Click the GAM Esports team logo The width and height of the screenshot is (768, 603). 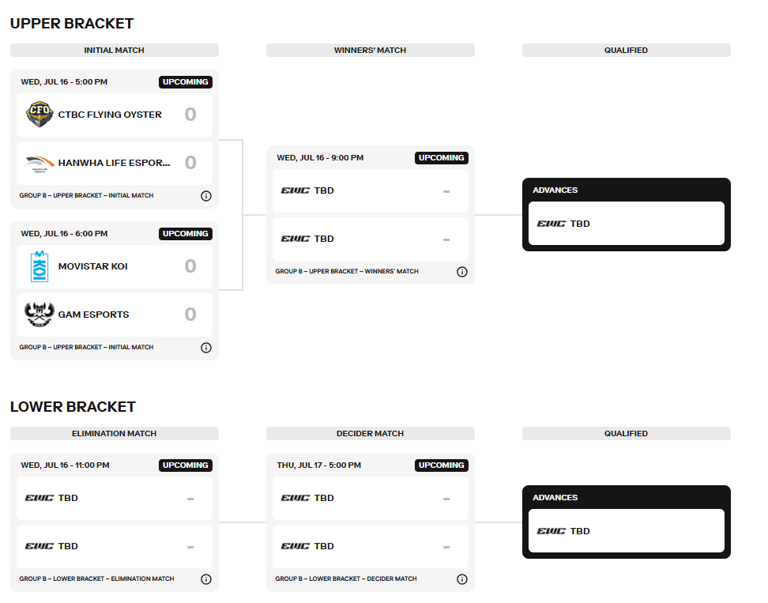39,315
